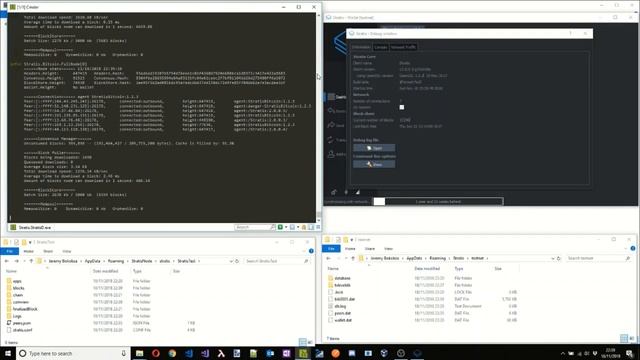Switch to Network Traffic tab in Debug window
The height and width of the screenshot is (360, 640).
click(x=403, y=47)
